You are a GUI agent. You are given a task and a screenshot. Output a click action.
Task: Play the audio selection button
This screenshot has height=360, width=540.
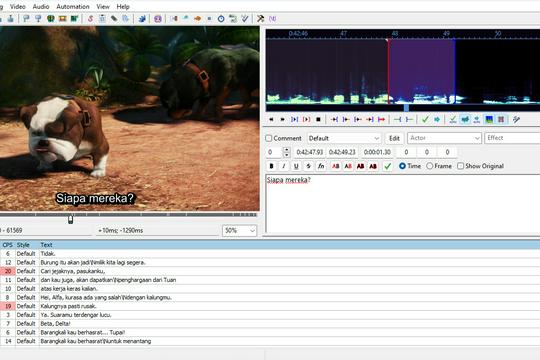click(294, 120)
